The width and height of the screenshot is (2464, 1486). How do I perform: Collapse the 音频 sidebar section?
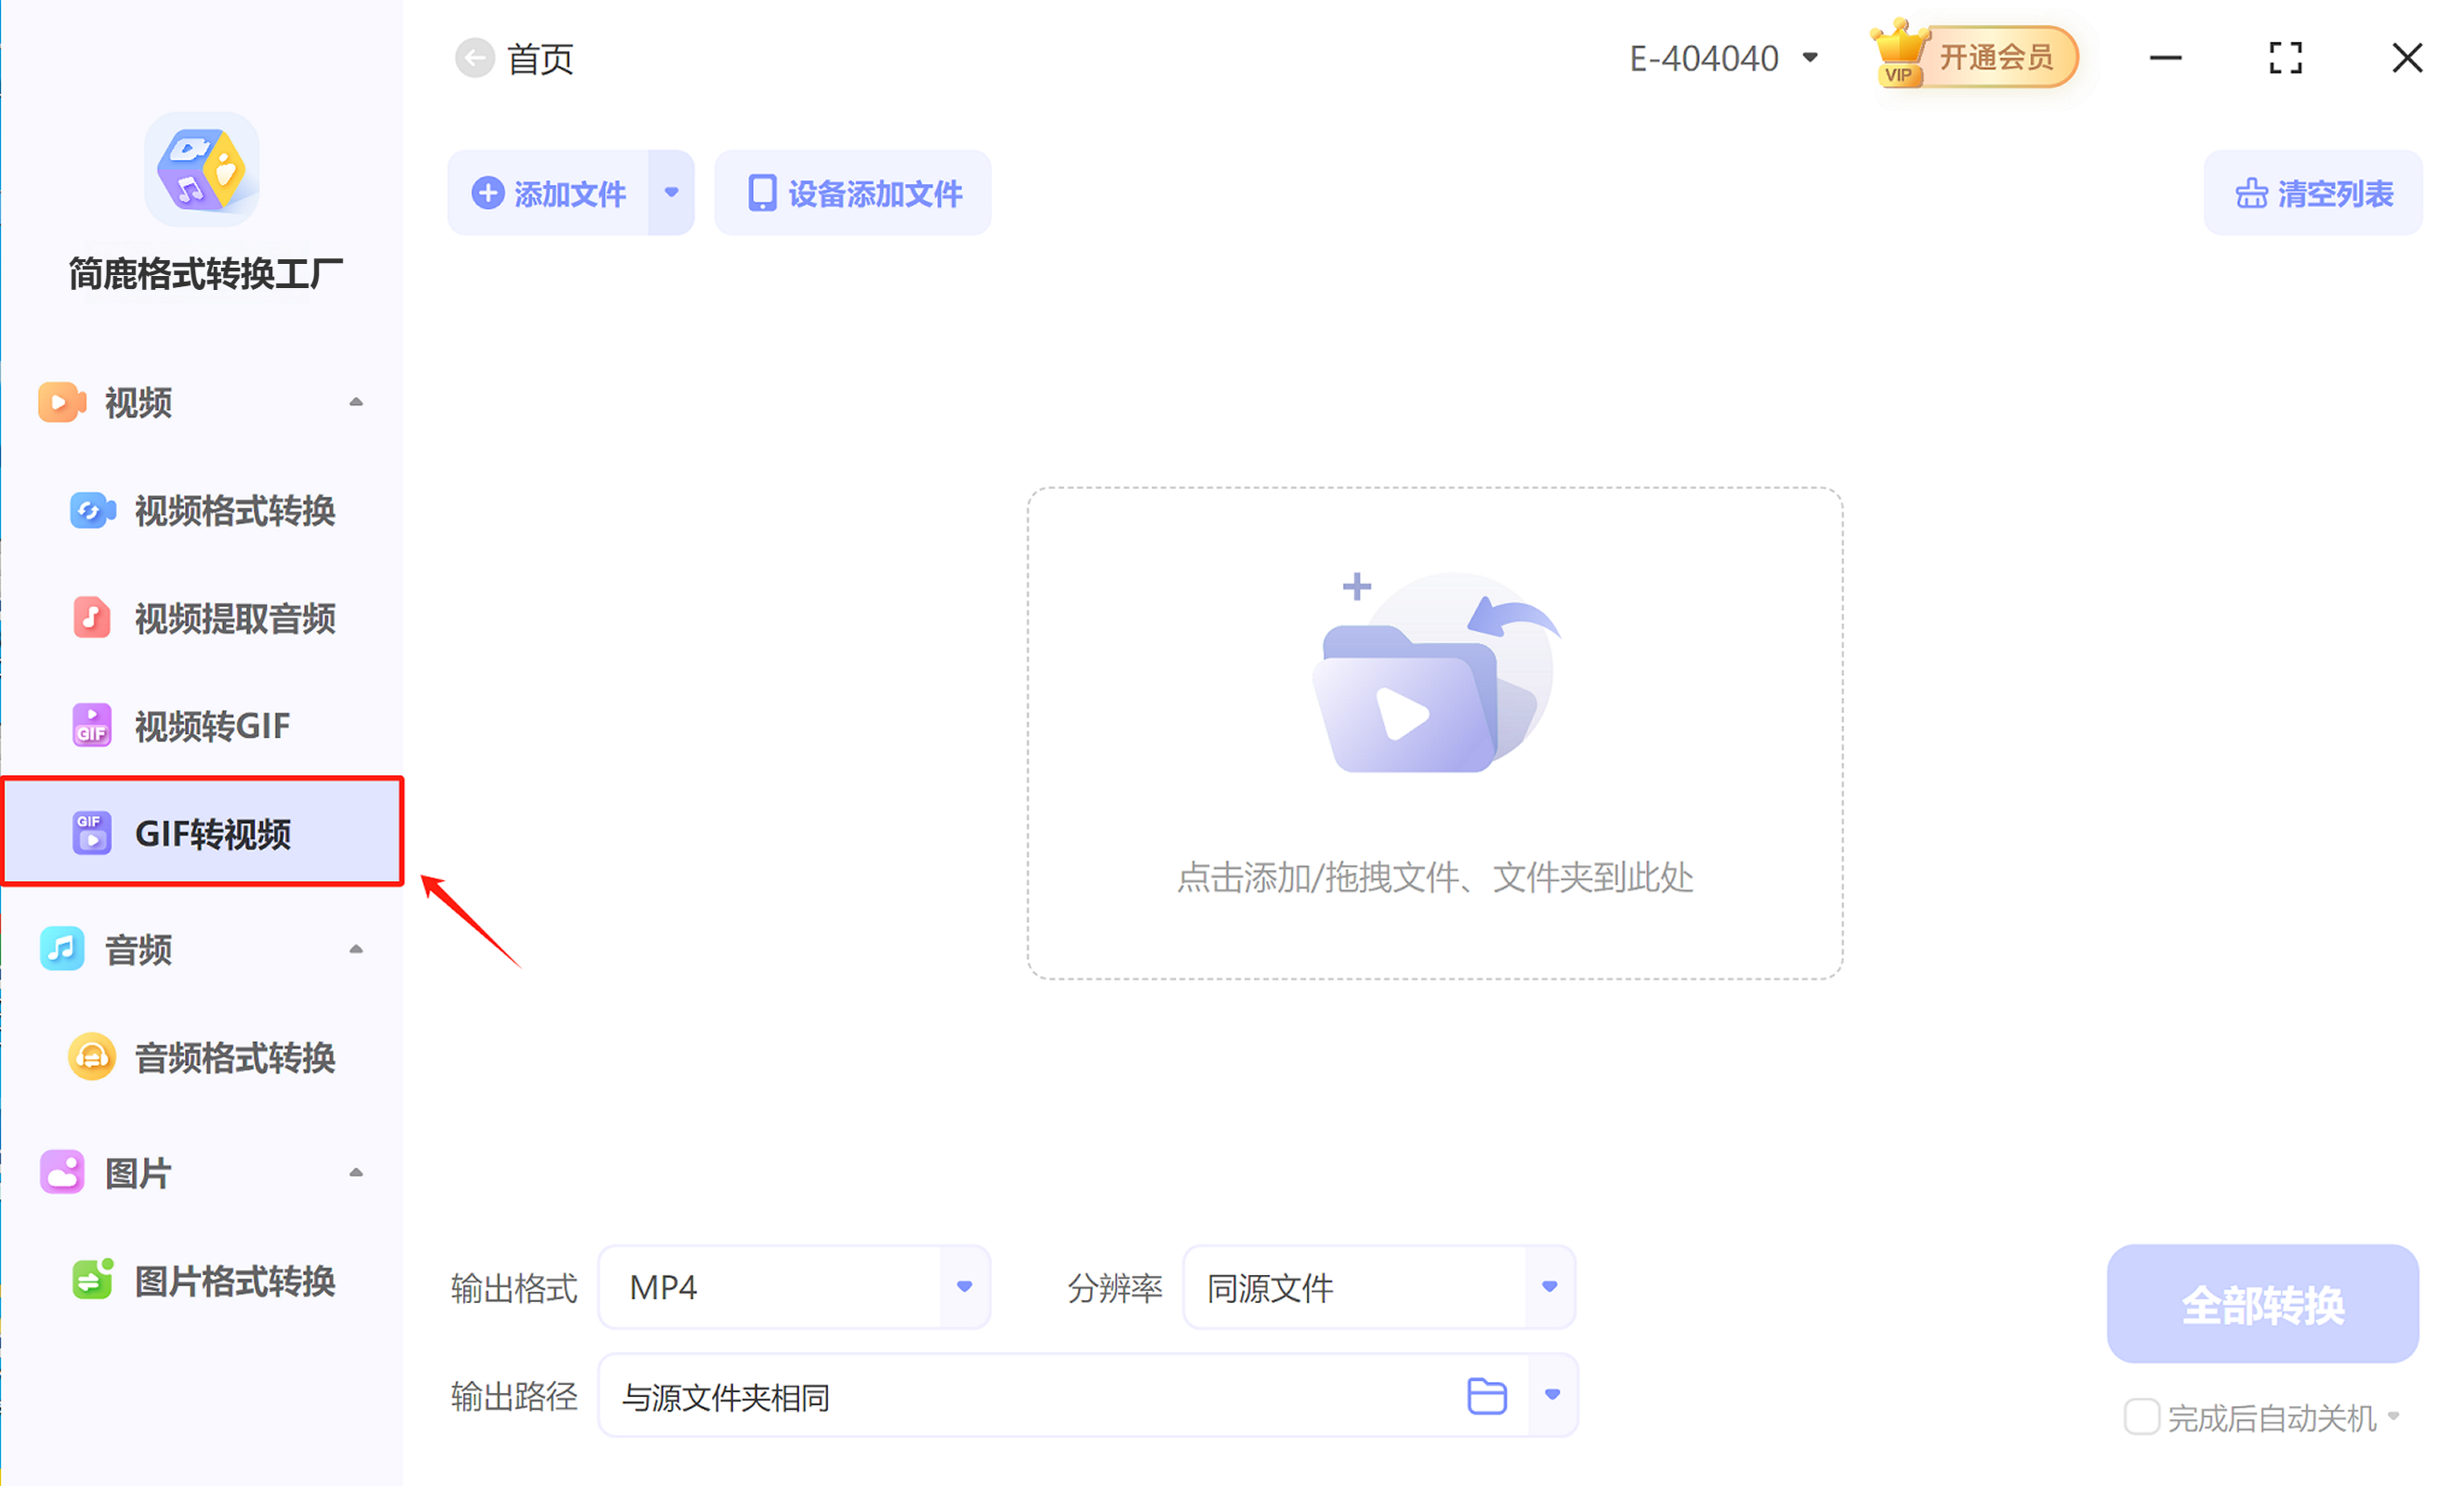click(x=356, y=949)
